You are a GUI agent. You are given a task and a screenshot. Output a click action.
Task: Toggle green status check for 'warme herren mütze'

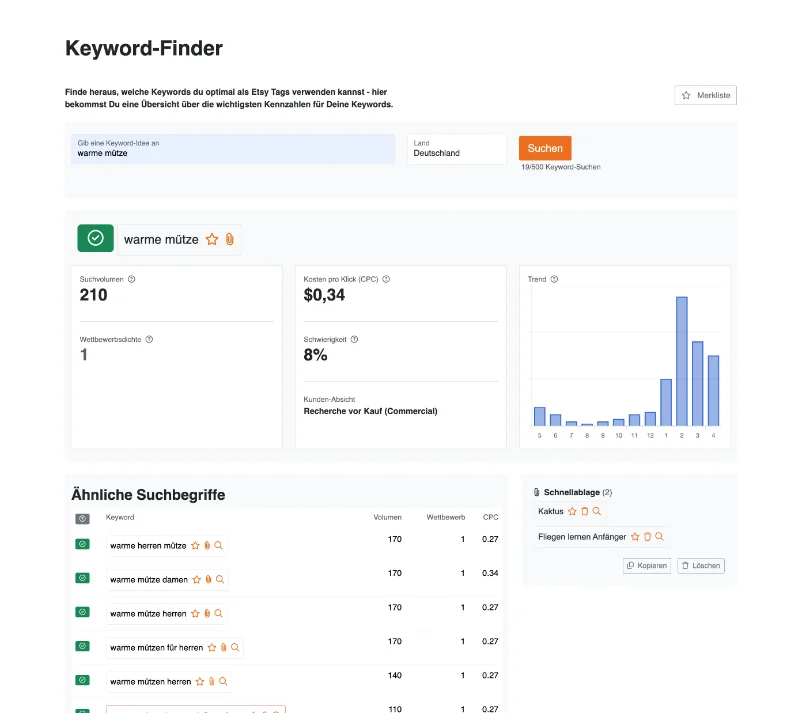[x=82, y=545]
